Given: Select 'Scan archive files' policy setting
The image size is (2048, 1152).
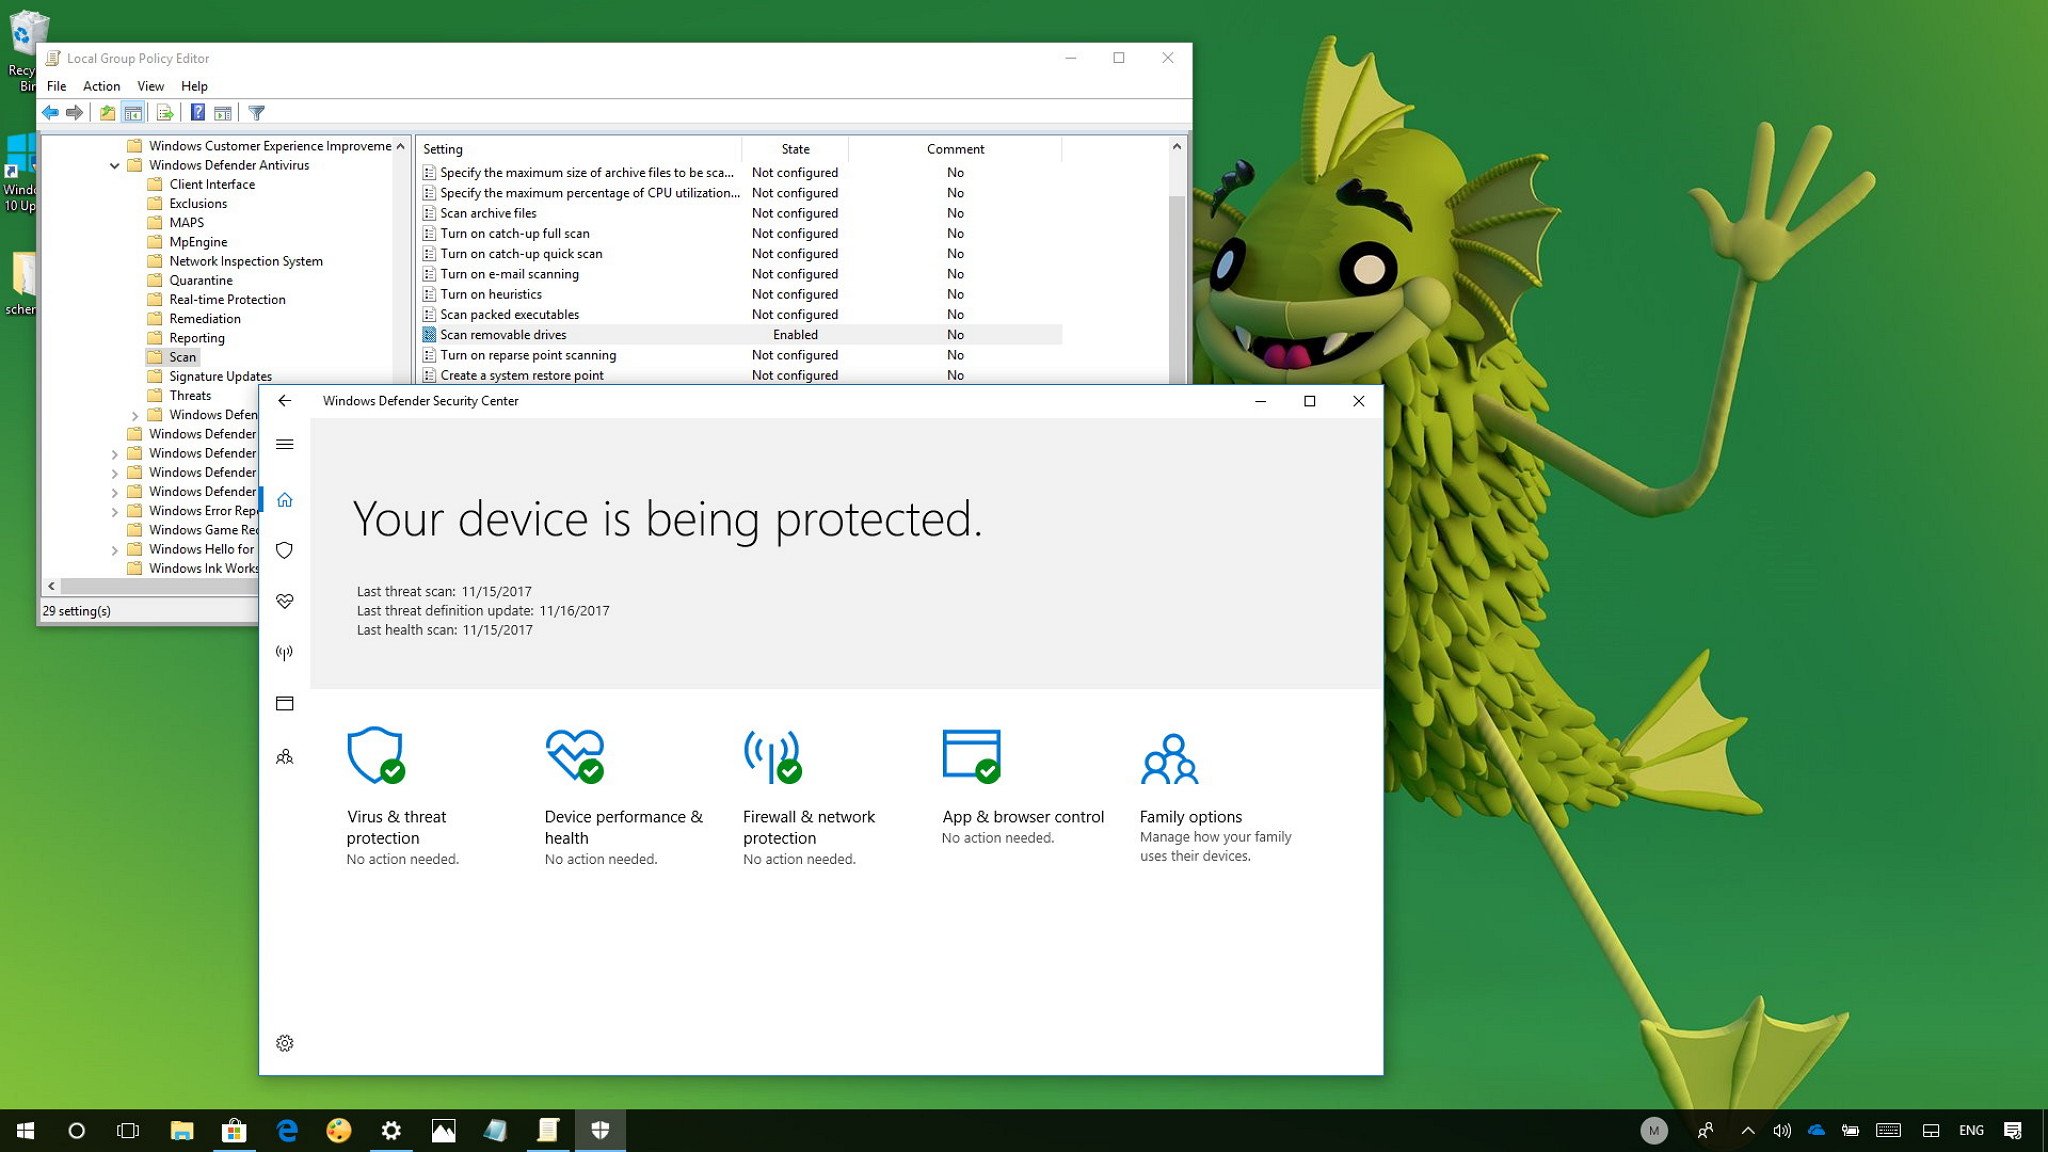Looking at the screenshot, I should pos(741,213).
